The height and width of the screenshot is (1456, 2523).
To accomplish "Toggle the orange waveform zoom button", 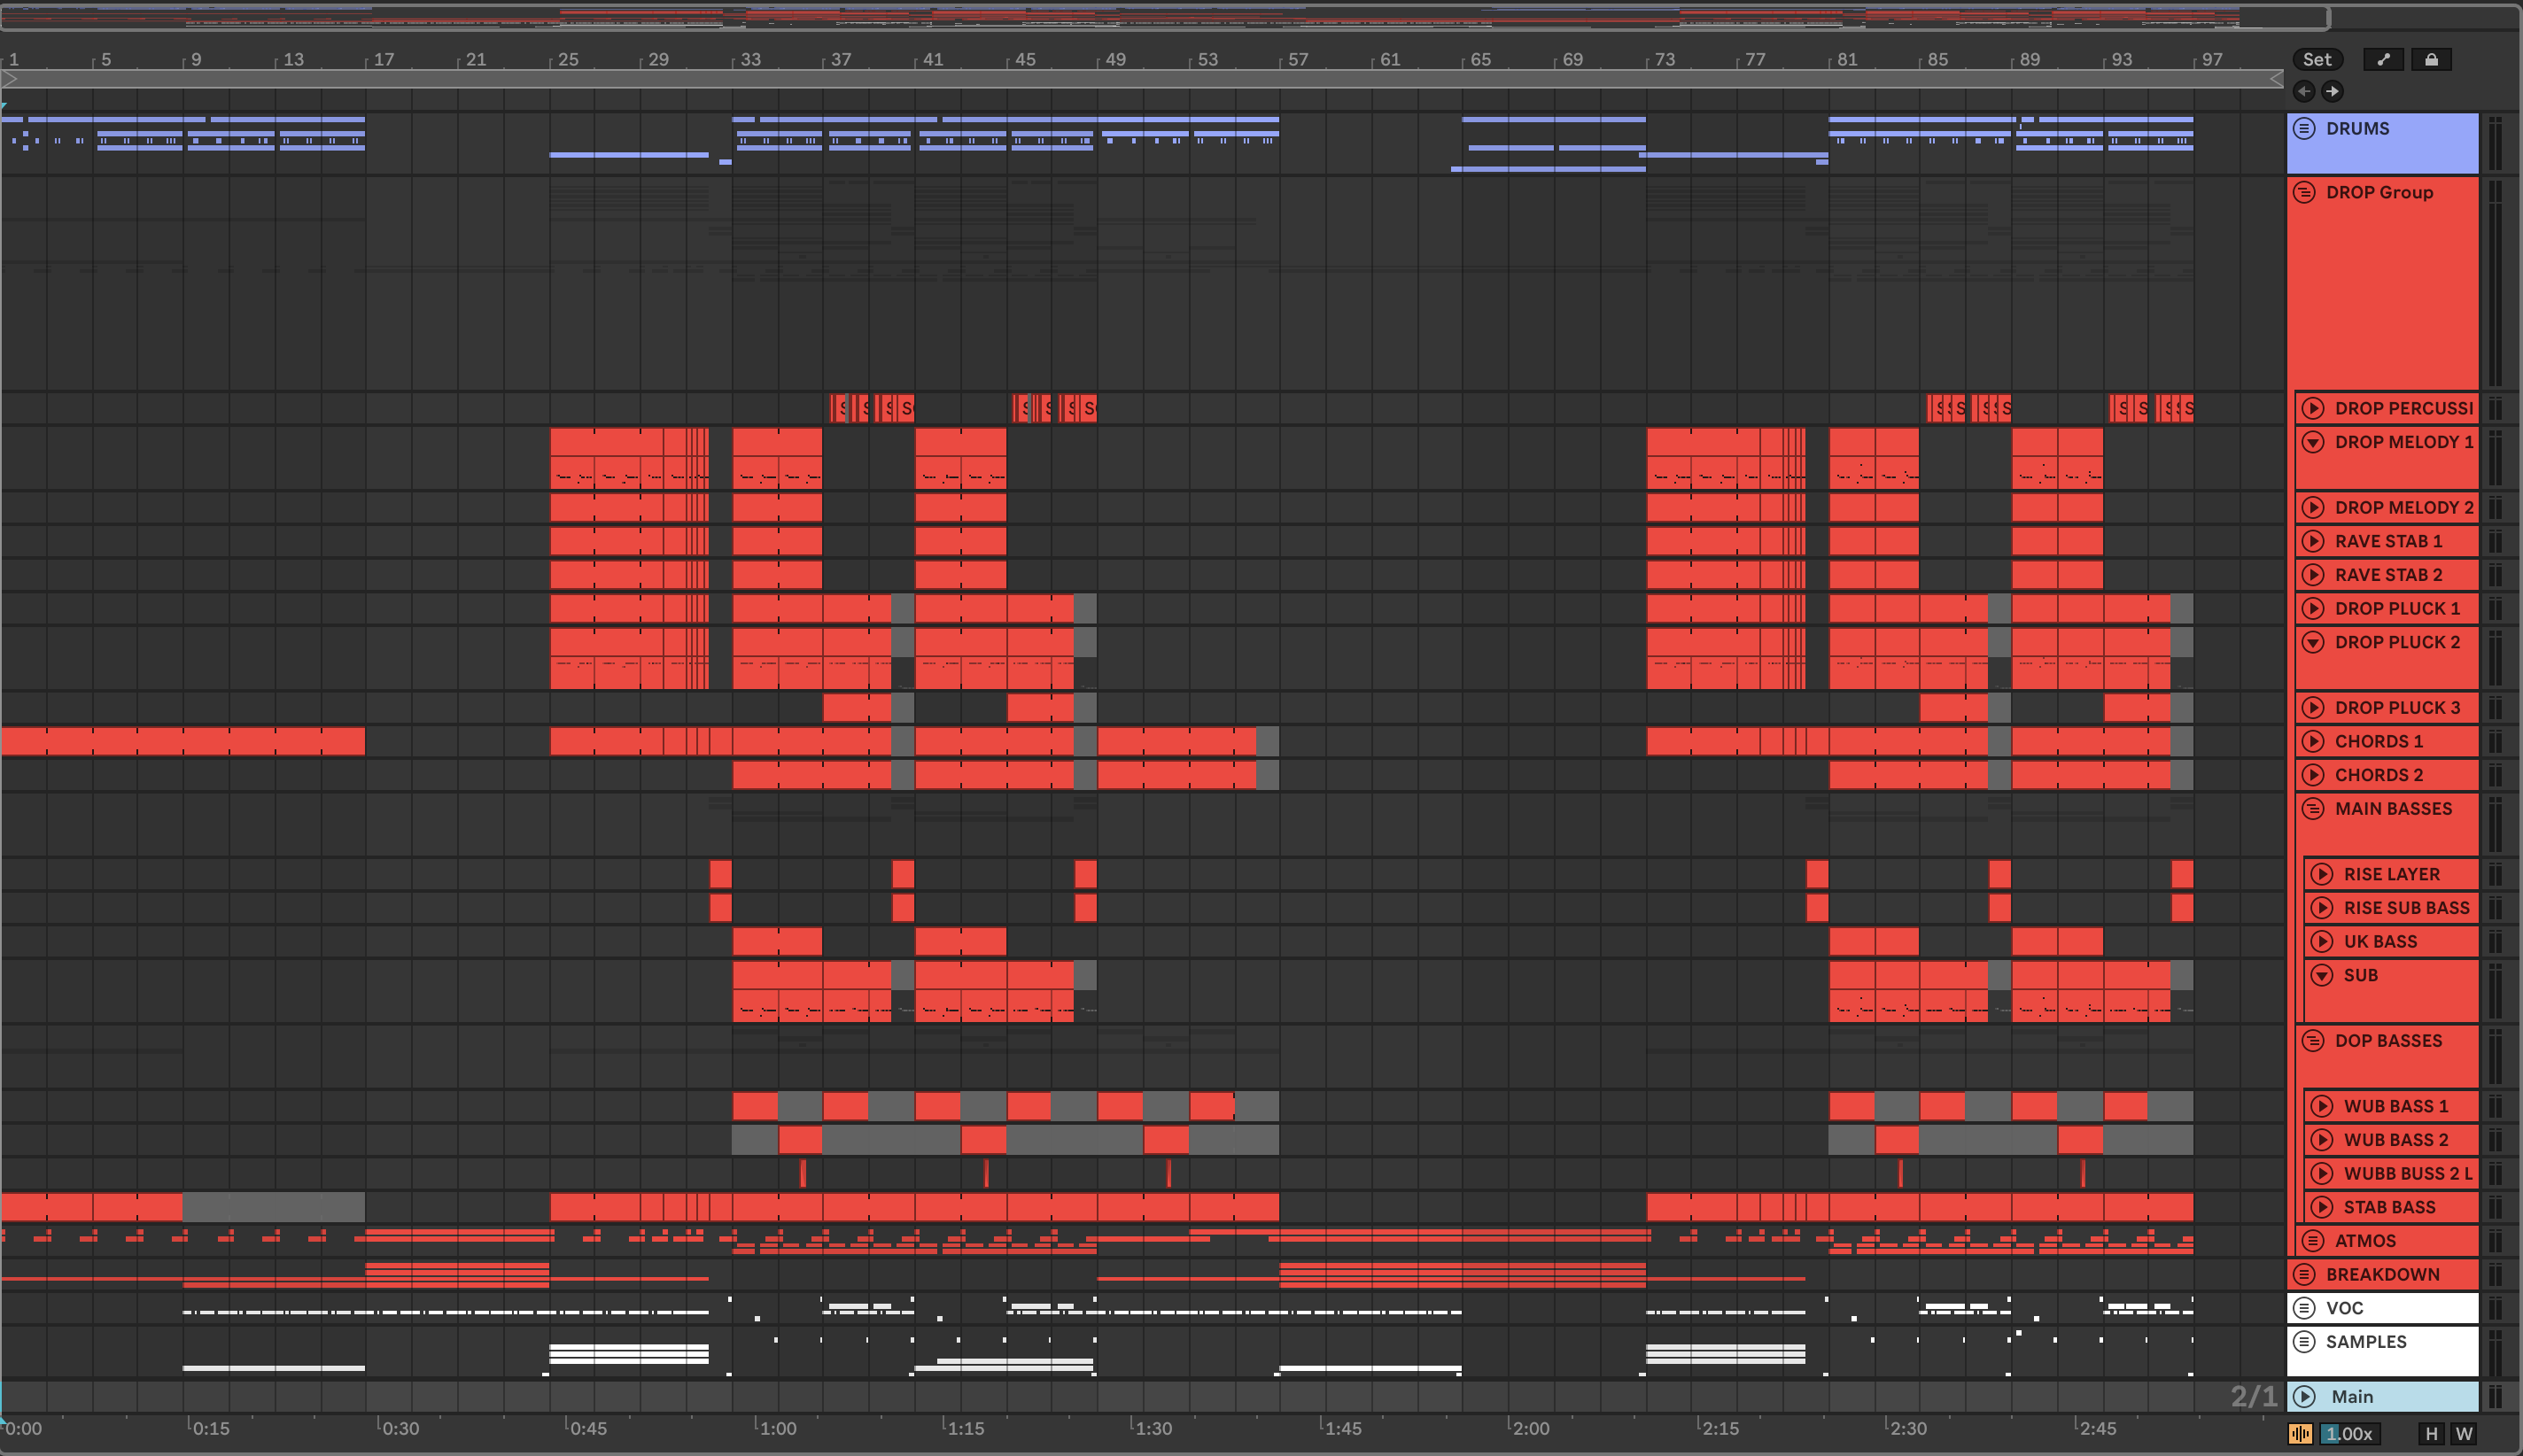I will click(2300, 1434).
